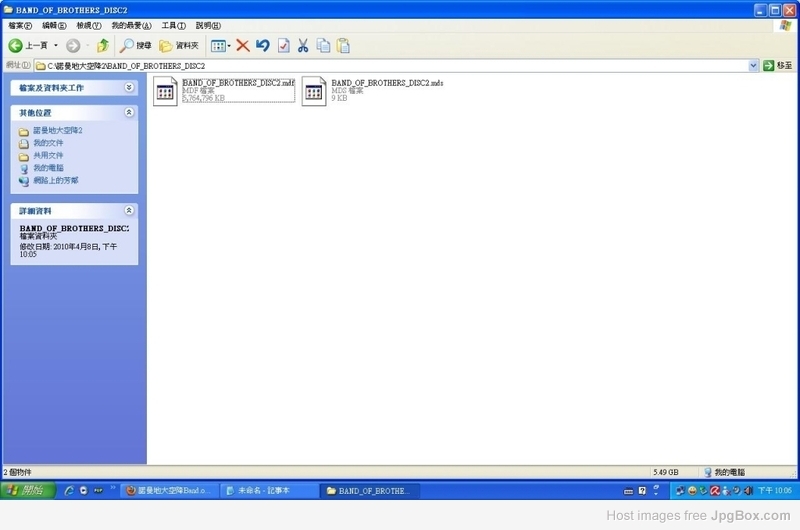Click the window title bar folder icon
Image resolution: width=800 pixels, height=530 pixels.
point(8,10)
